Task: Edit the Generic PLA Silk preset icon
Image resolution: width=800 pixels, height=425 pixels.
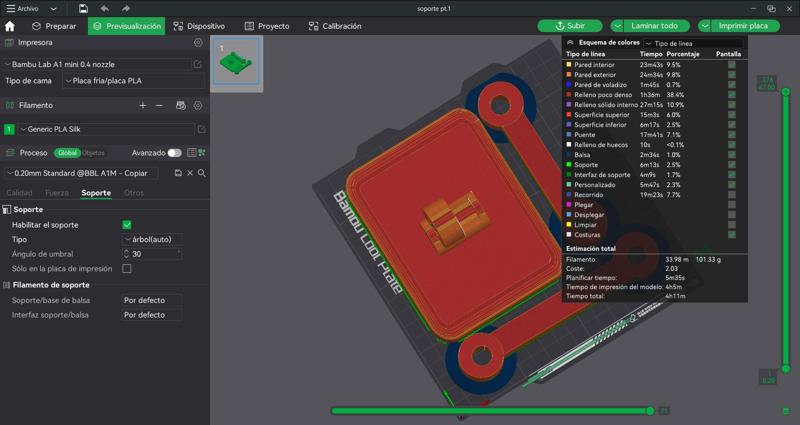Action: point(202,129)
